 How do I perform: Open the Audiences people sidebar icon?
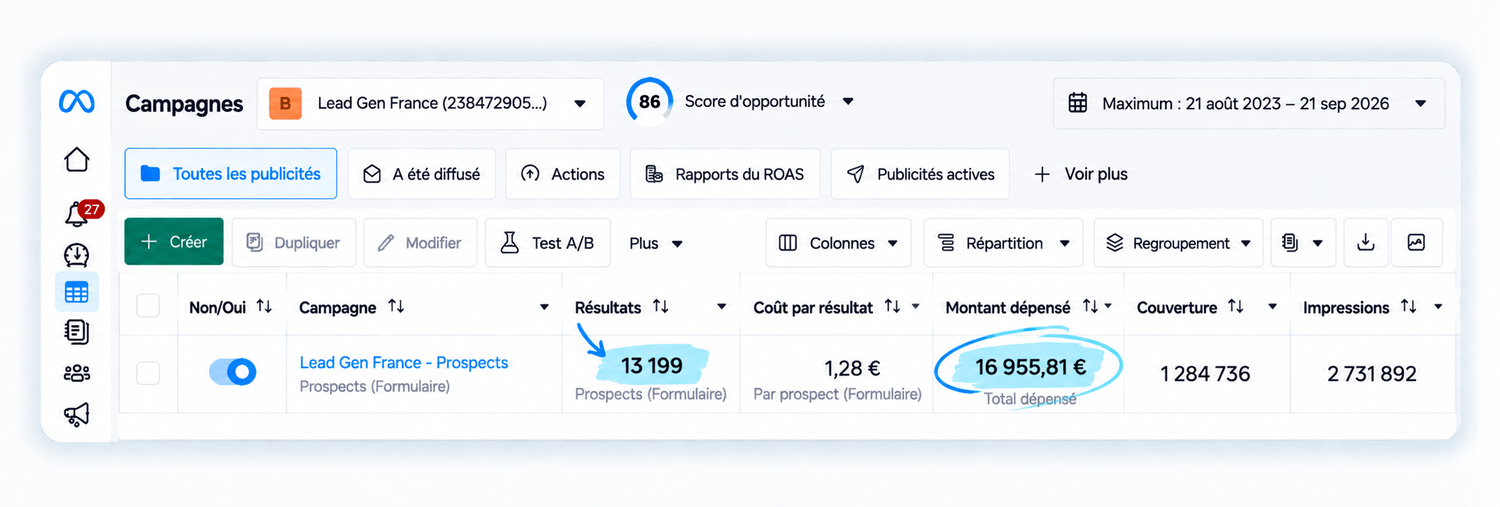tap(76, 373)
